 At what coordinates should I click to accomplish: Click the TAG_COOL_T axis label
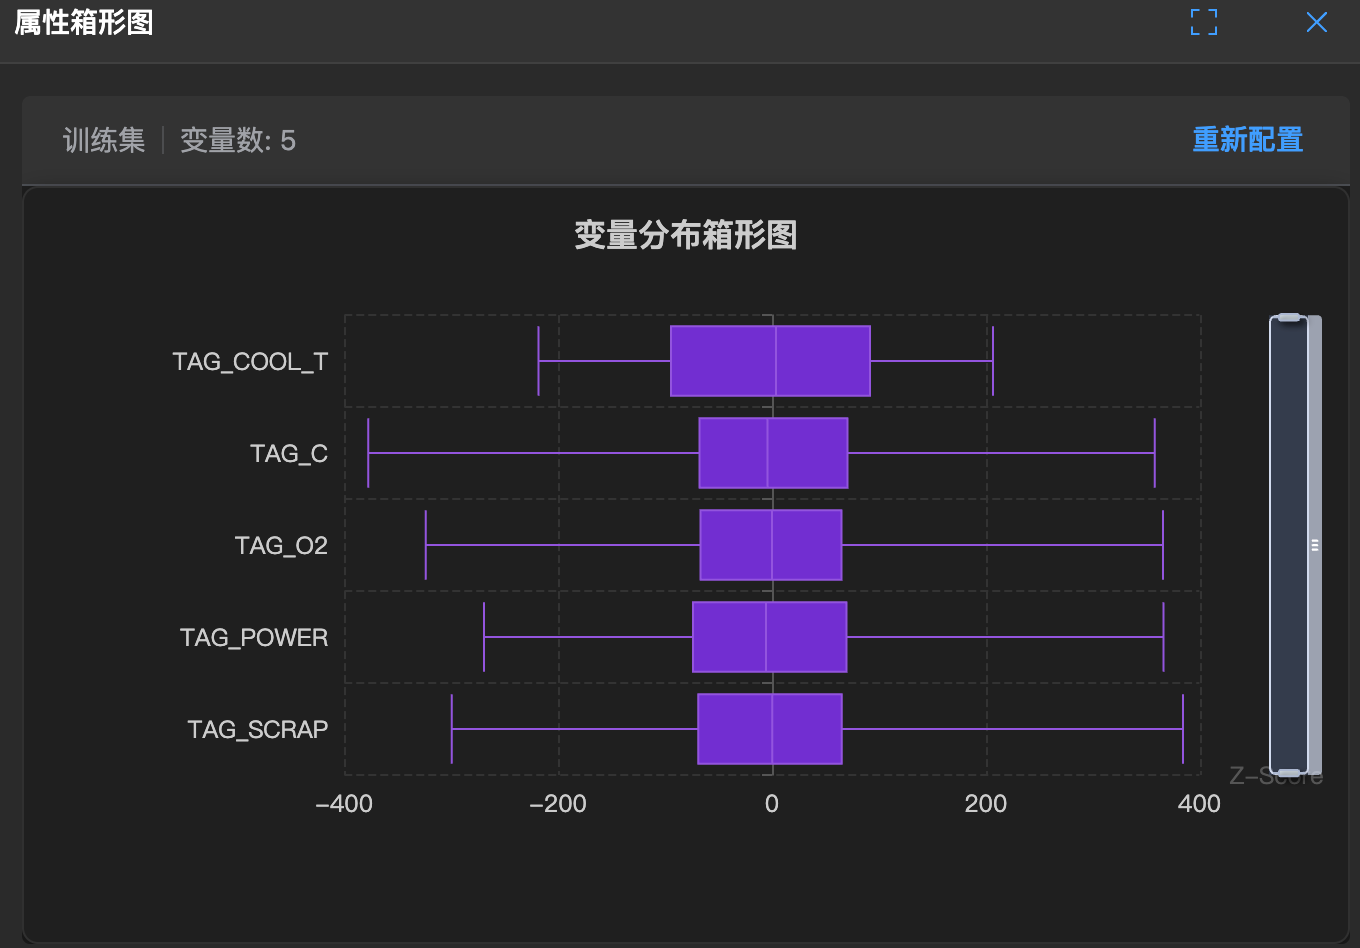tap(250, 361)
